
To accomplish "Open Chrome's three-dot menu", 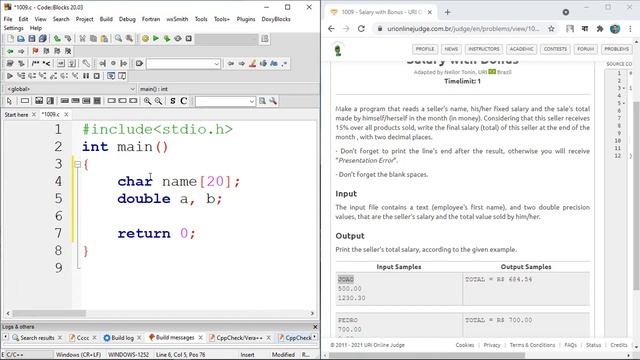I will pyautogui.click(x=630, y=29).
